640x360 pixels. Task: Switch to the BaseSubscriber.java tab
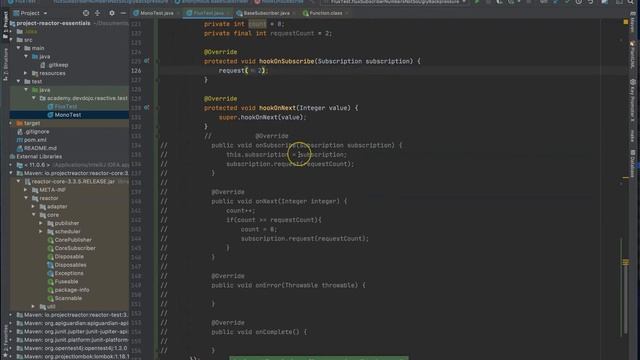click(266, 13)
